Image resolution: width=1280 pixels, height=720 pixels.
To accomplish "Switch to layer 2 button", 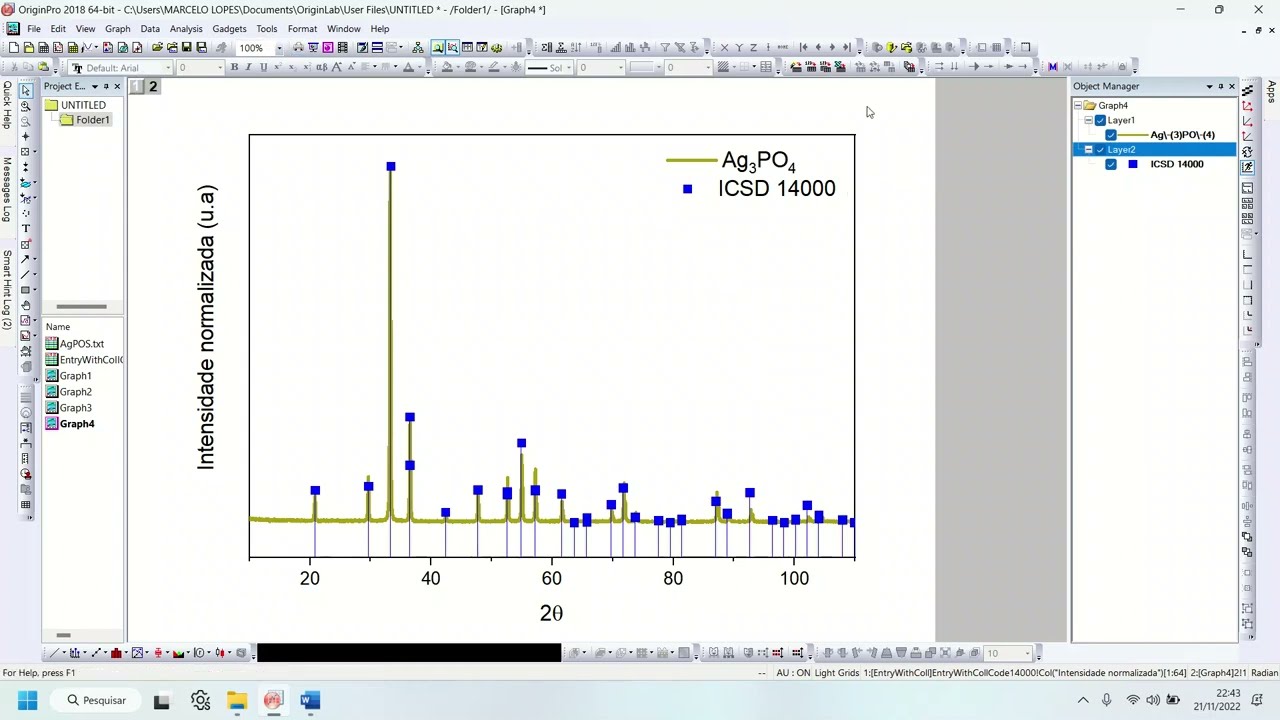I will (x=153, y=87).
